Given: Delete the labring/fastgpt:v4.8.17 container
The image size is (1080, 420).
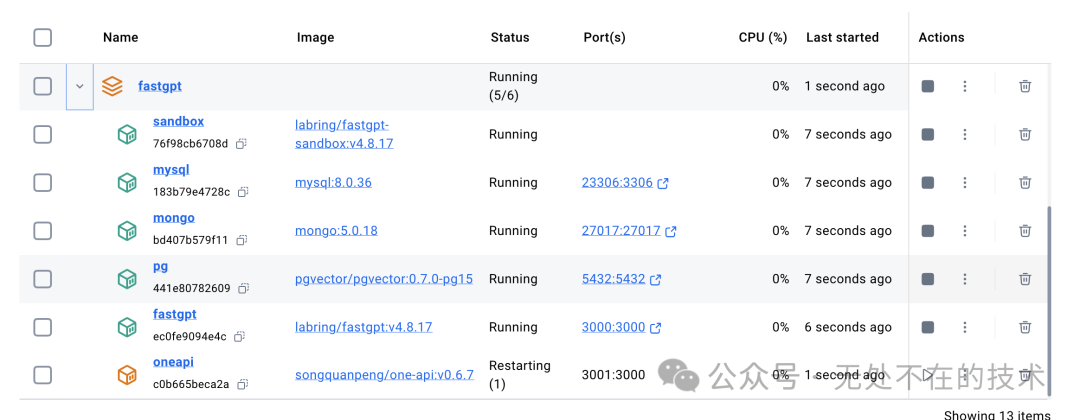Looking at the screenshot, I should click(x=1025, y=327).
